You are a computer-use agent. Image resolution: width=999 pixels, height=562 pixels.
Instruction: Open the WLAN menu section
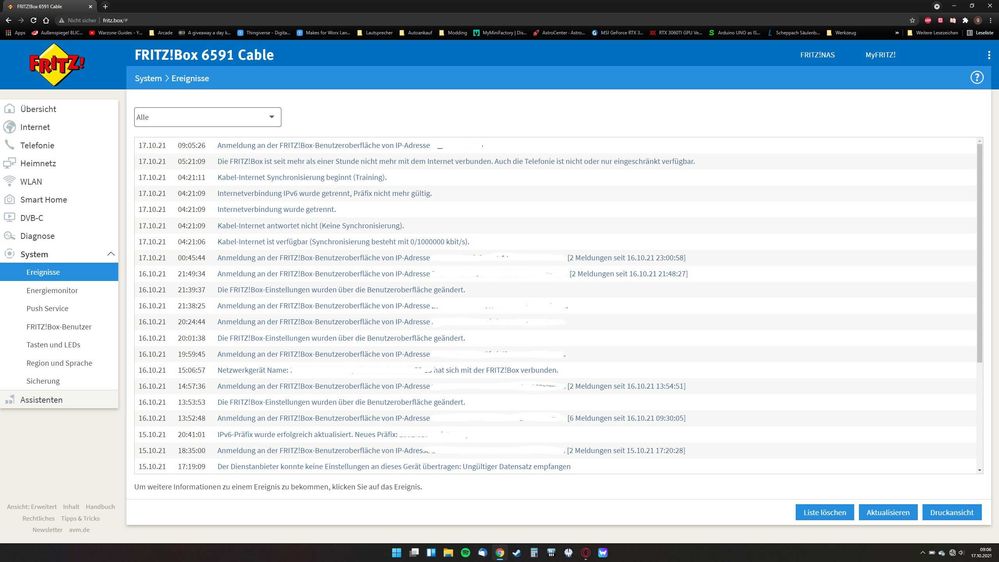pyautogui.click(x=31, y=182)
